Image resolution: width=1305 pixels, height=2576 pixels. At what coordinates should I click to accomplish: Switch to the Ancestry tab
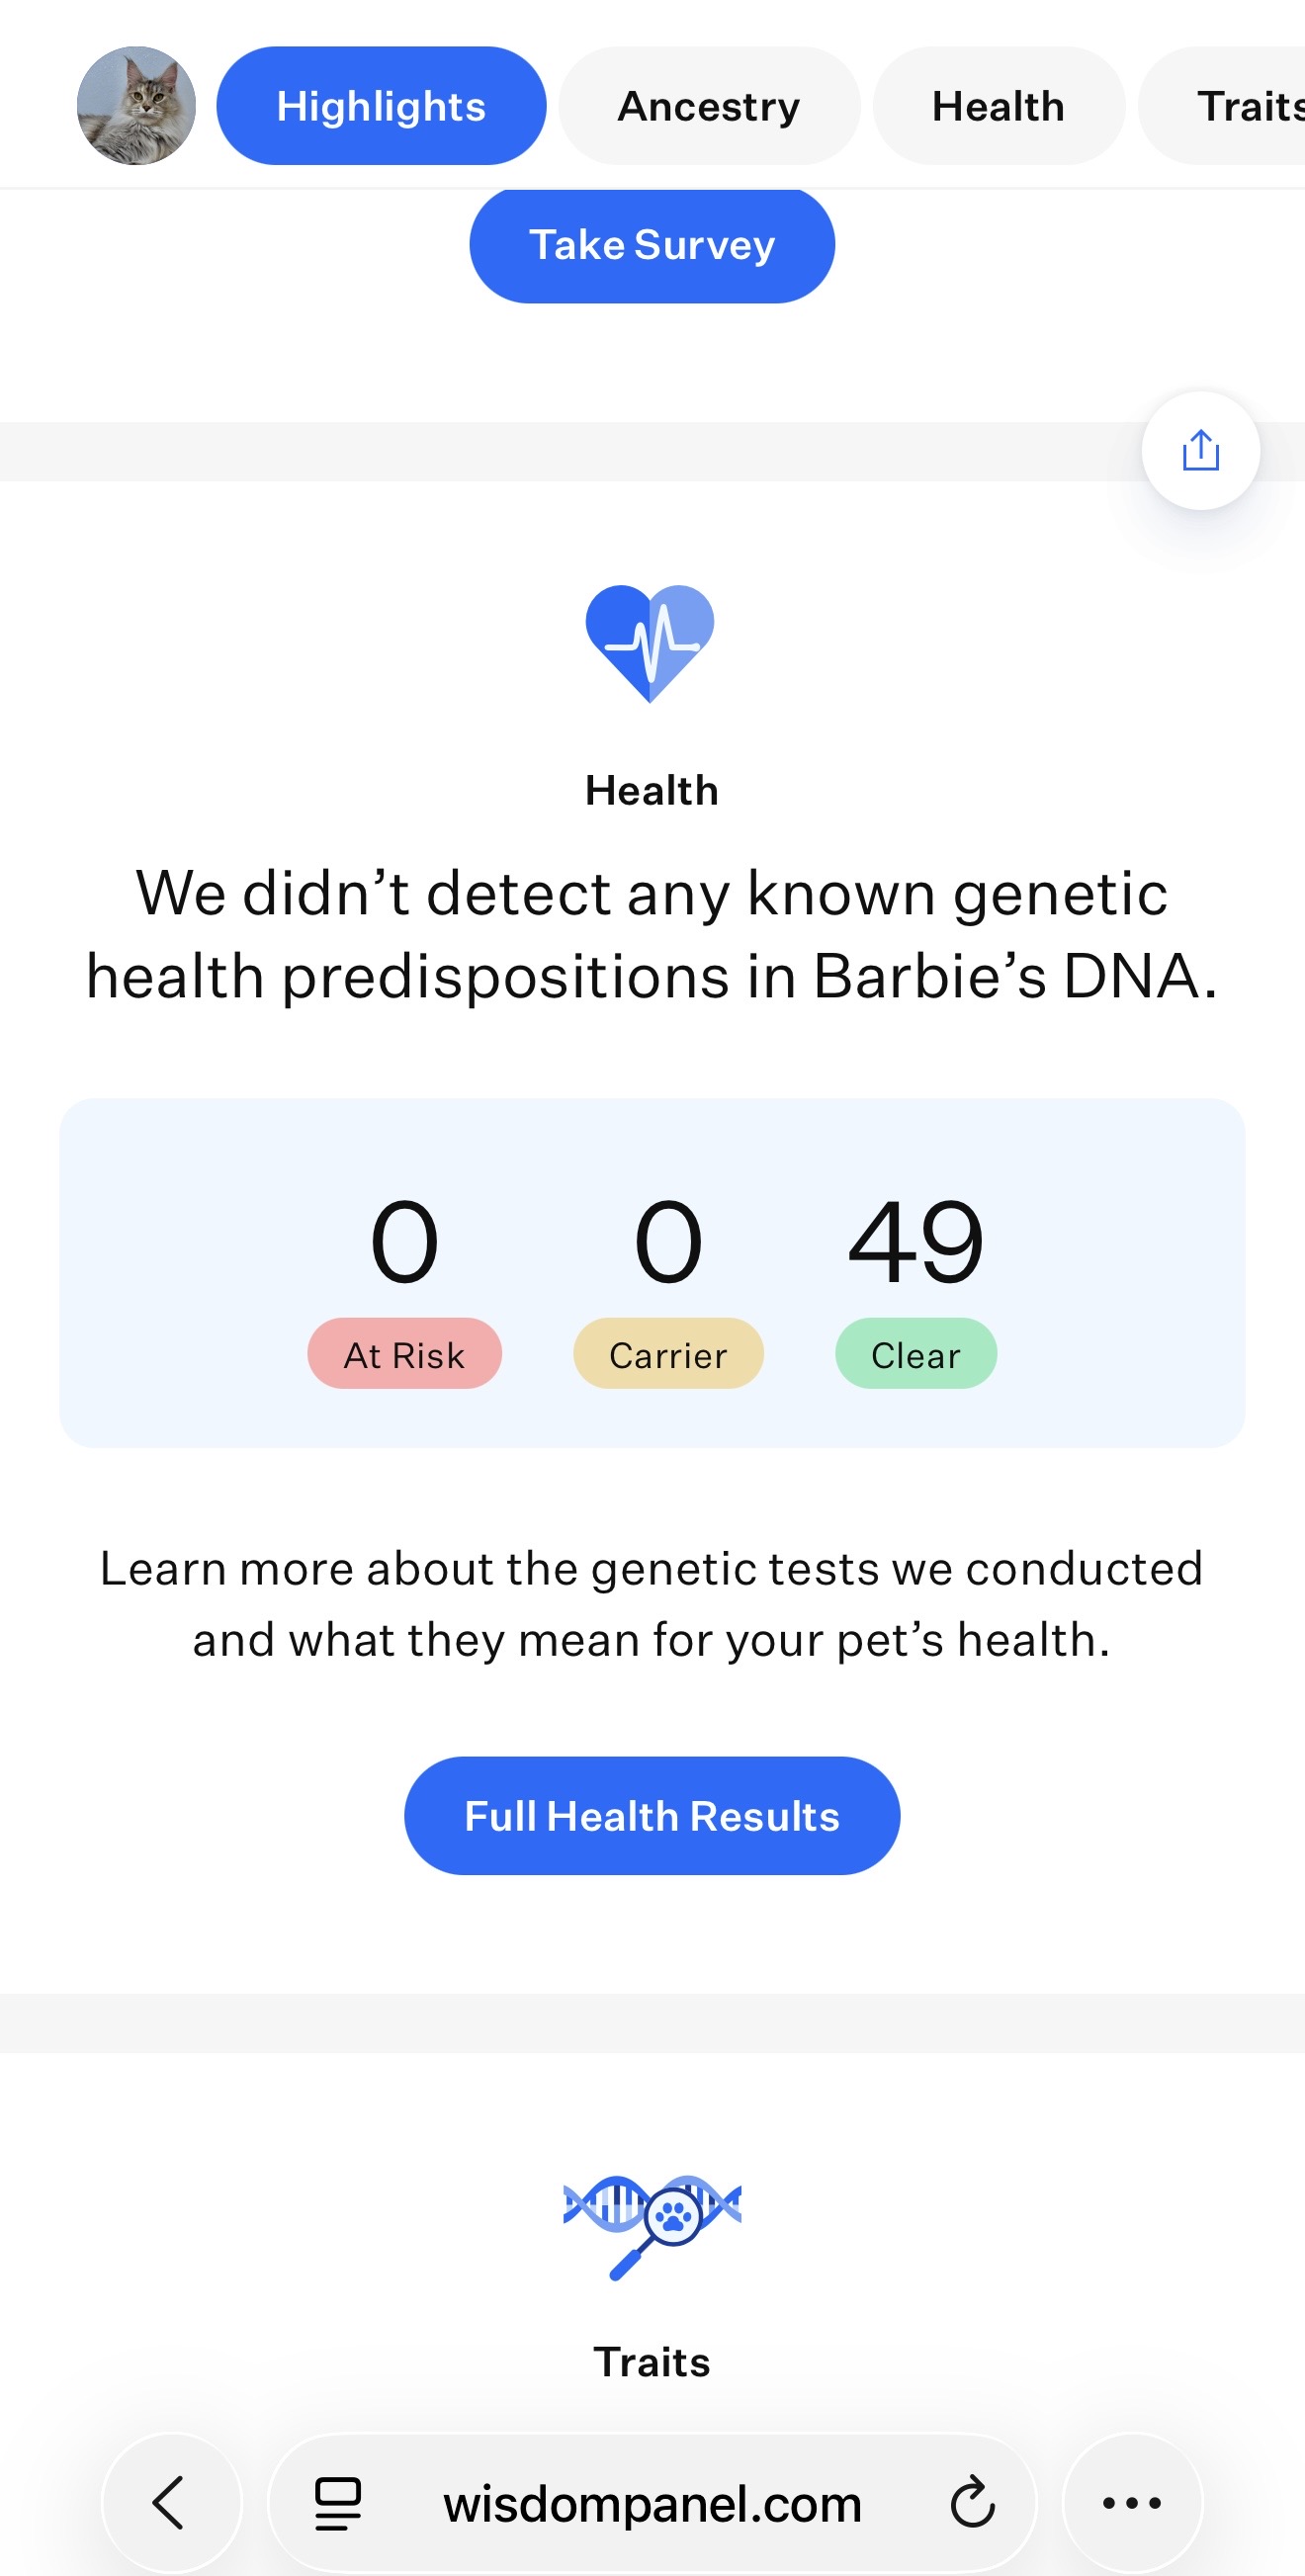[x=709, y=105]
